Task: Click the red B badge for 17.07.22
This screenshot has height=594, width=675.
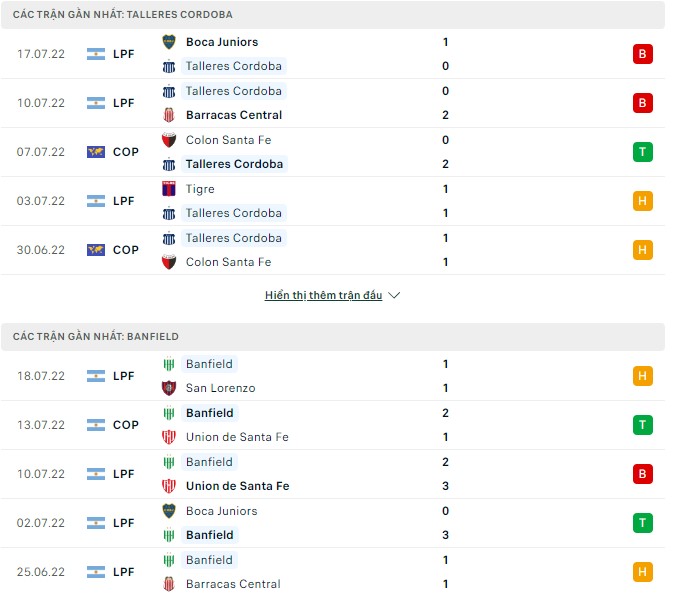Action: pos(642,54)
